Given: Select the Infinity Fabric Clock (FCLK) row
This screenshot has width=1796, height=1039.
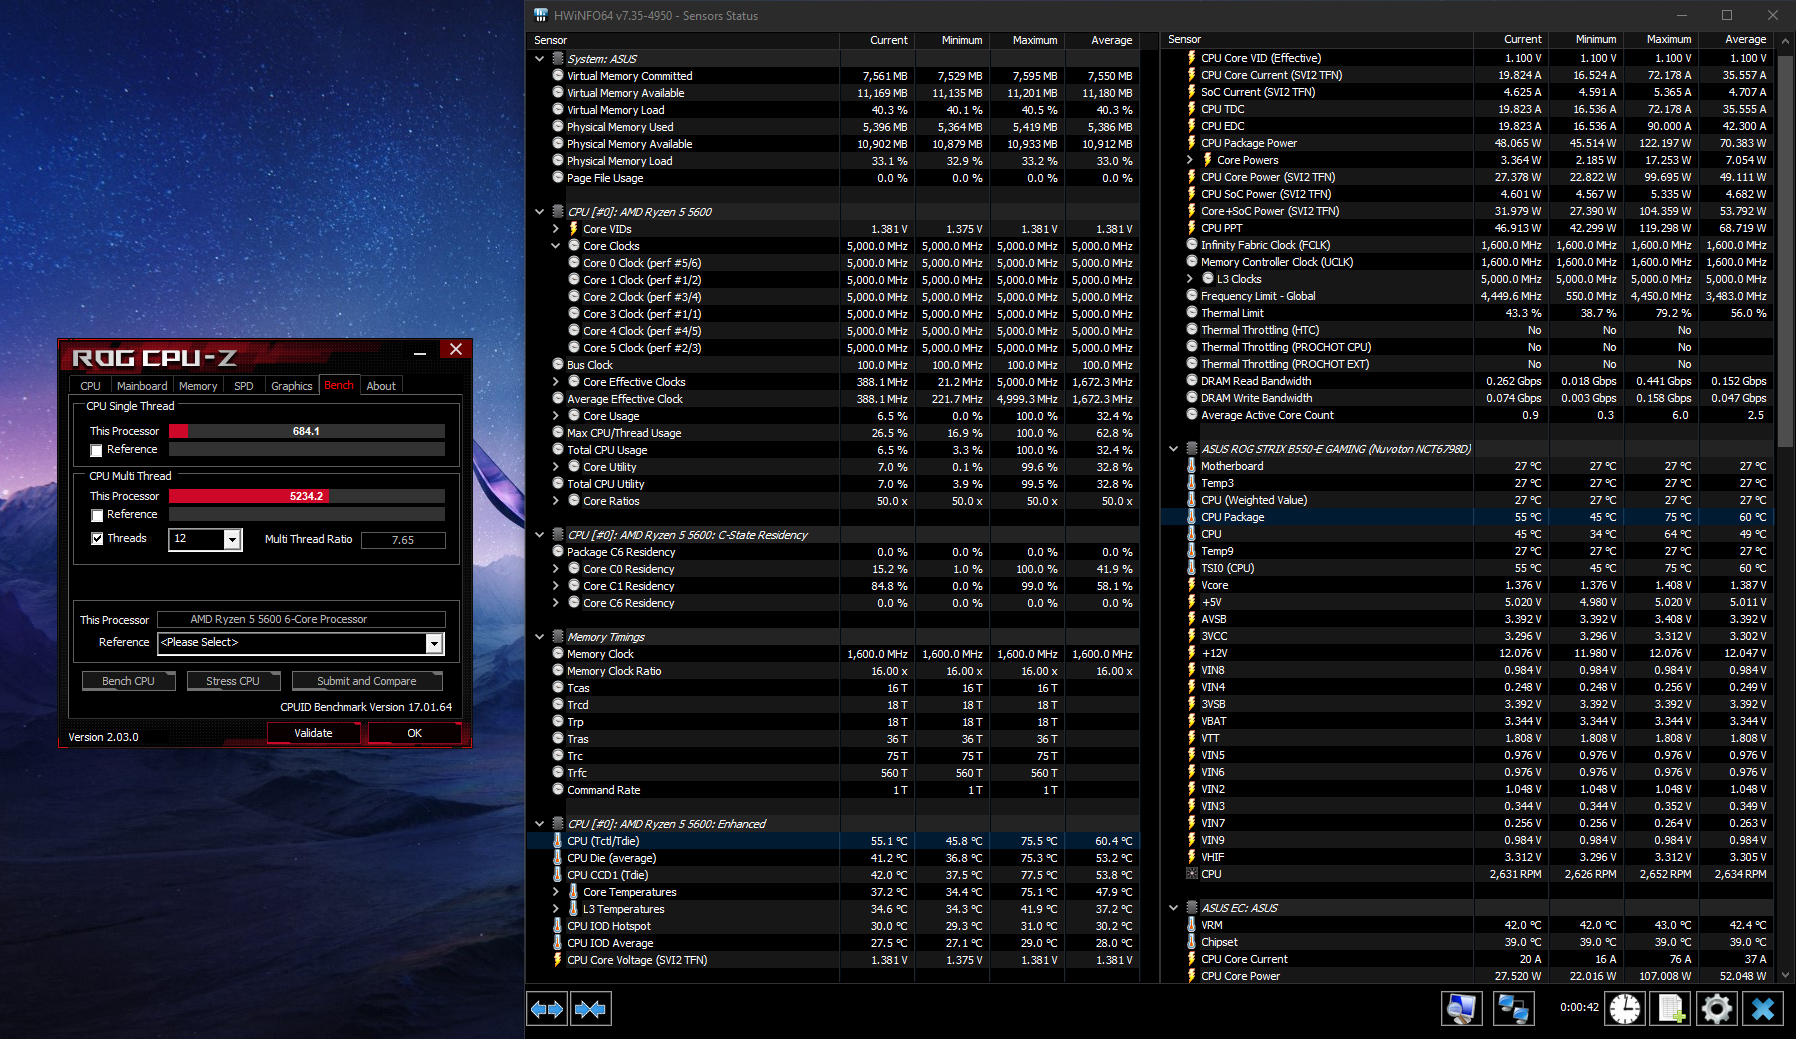Looking at the screenshot, I should [1467, 245].
